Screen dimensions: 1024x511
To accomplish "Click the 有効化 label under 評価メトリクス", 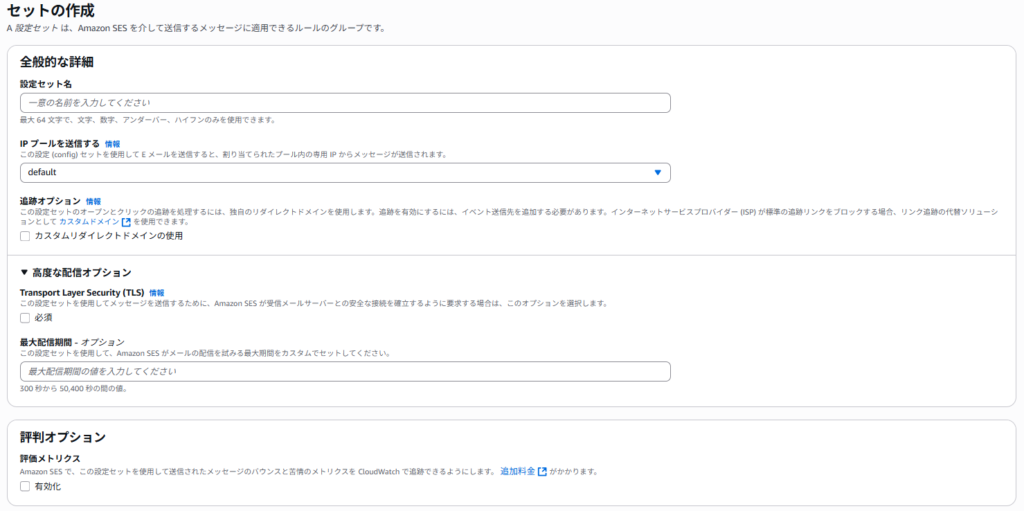I will tap(48, 487).
